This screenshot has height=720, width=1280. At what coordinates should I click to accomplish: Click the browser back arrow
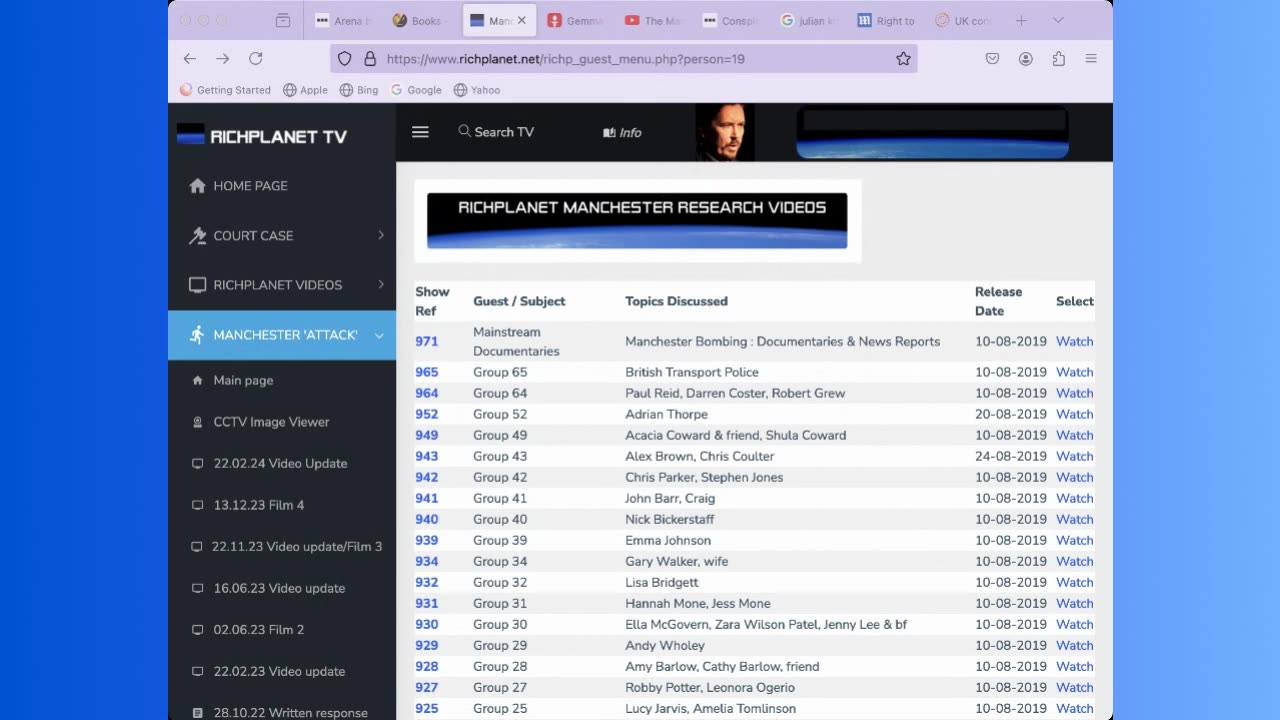(190, 59)
